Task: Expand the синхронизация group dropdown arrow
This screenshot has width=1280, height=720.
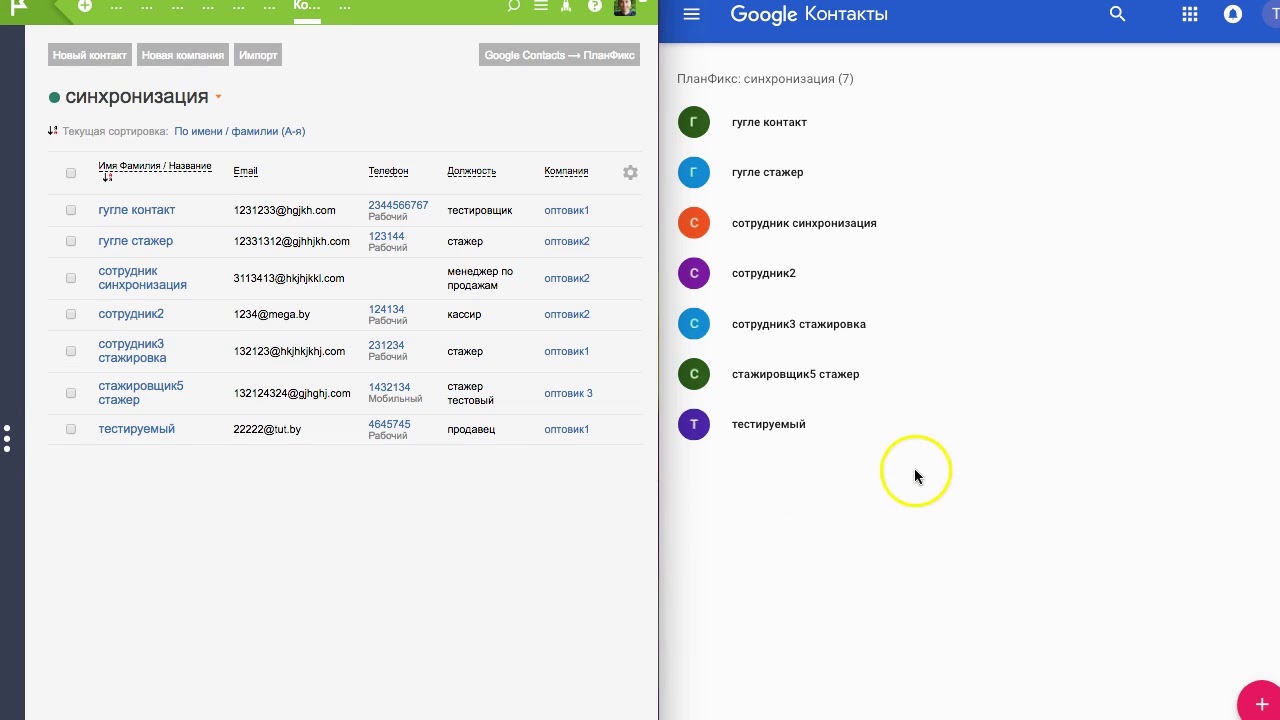Action: tap(218, 98)
